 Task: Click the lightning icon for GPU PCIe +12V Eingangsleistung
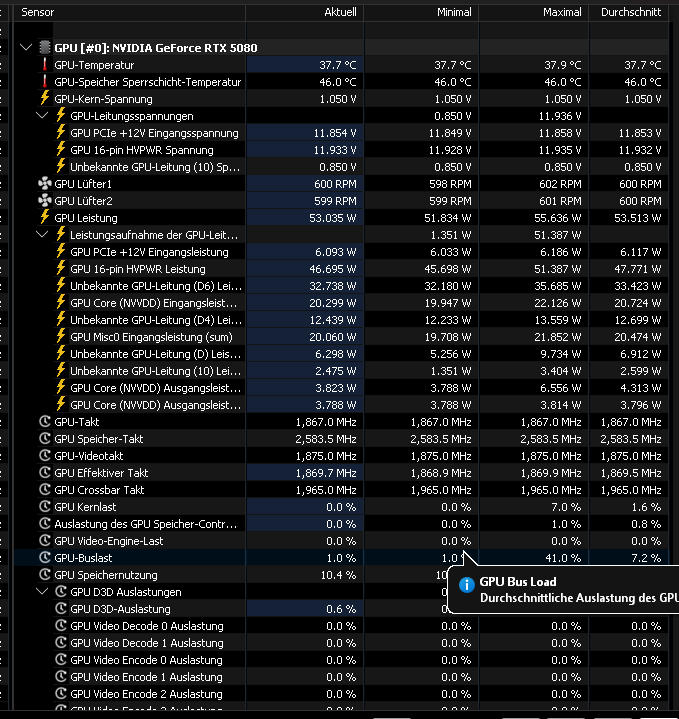point(61,251)
